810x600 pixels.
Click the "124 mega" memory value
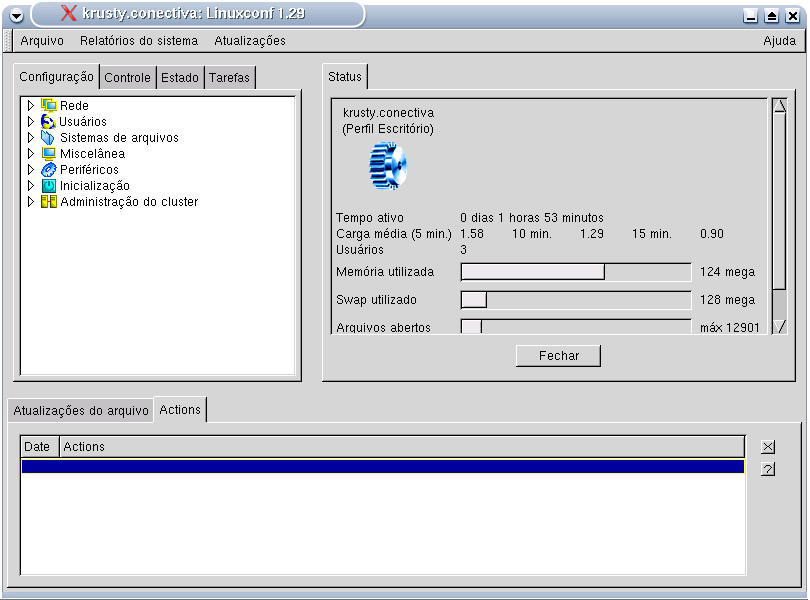pyautogui.click(x=727, y=272)
